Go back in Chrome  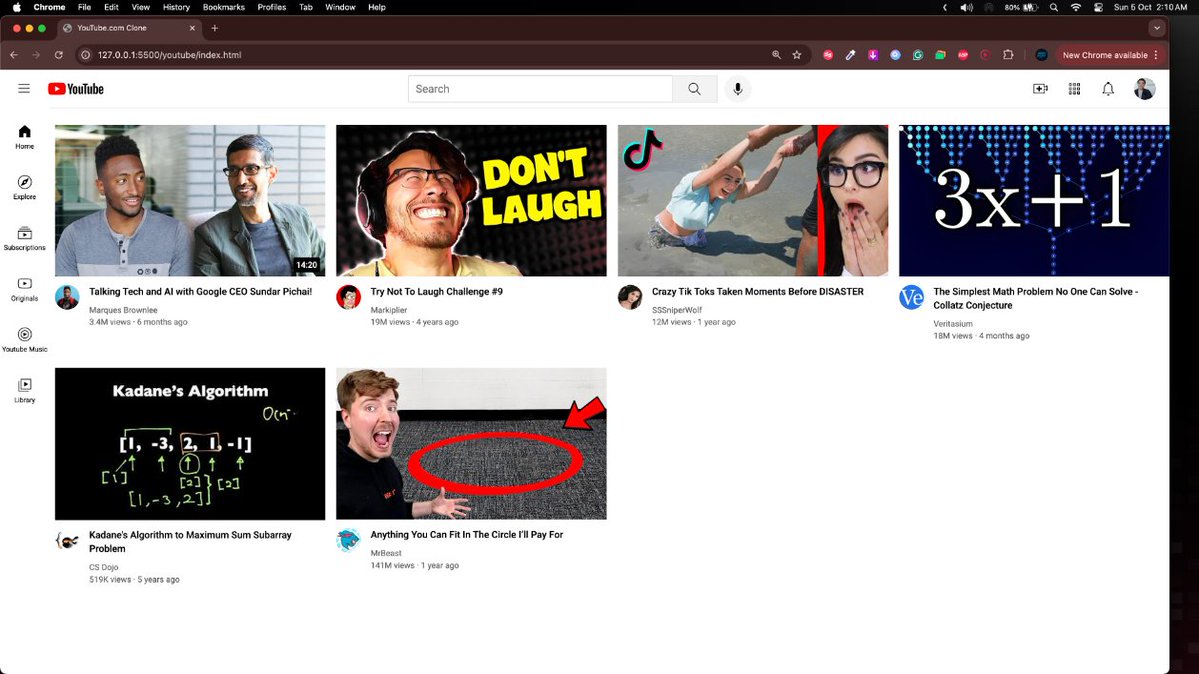point(14,55)
